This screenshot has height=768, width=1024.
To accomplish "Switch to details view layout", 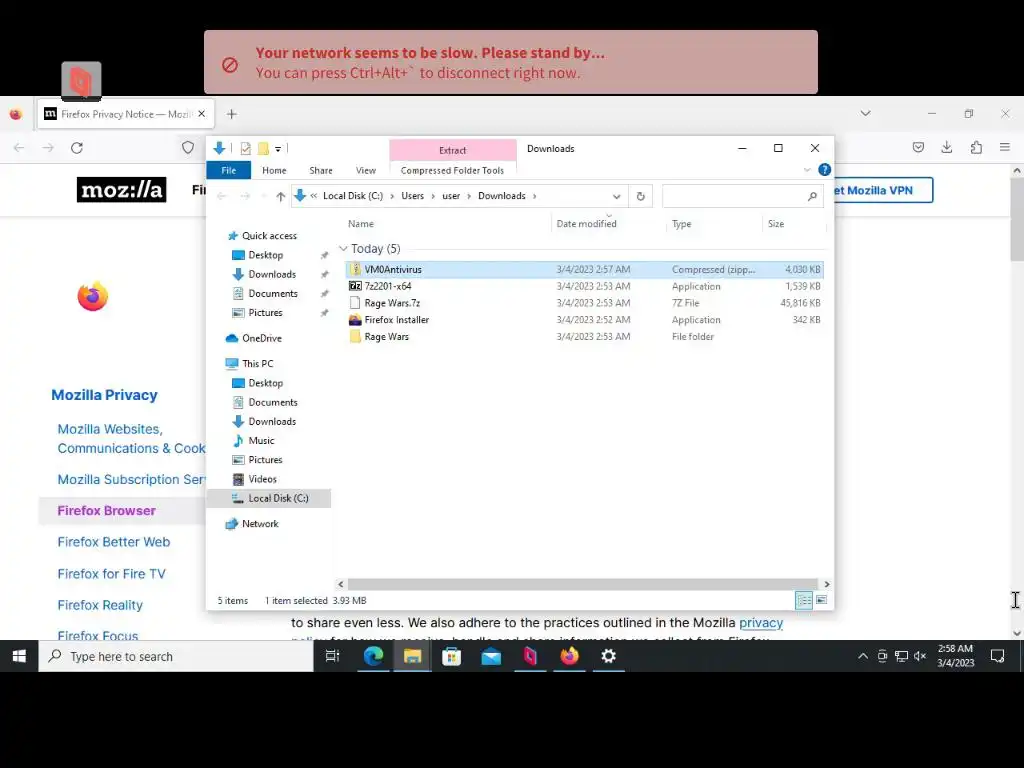I will 804,600.
